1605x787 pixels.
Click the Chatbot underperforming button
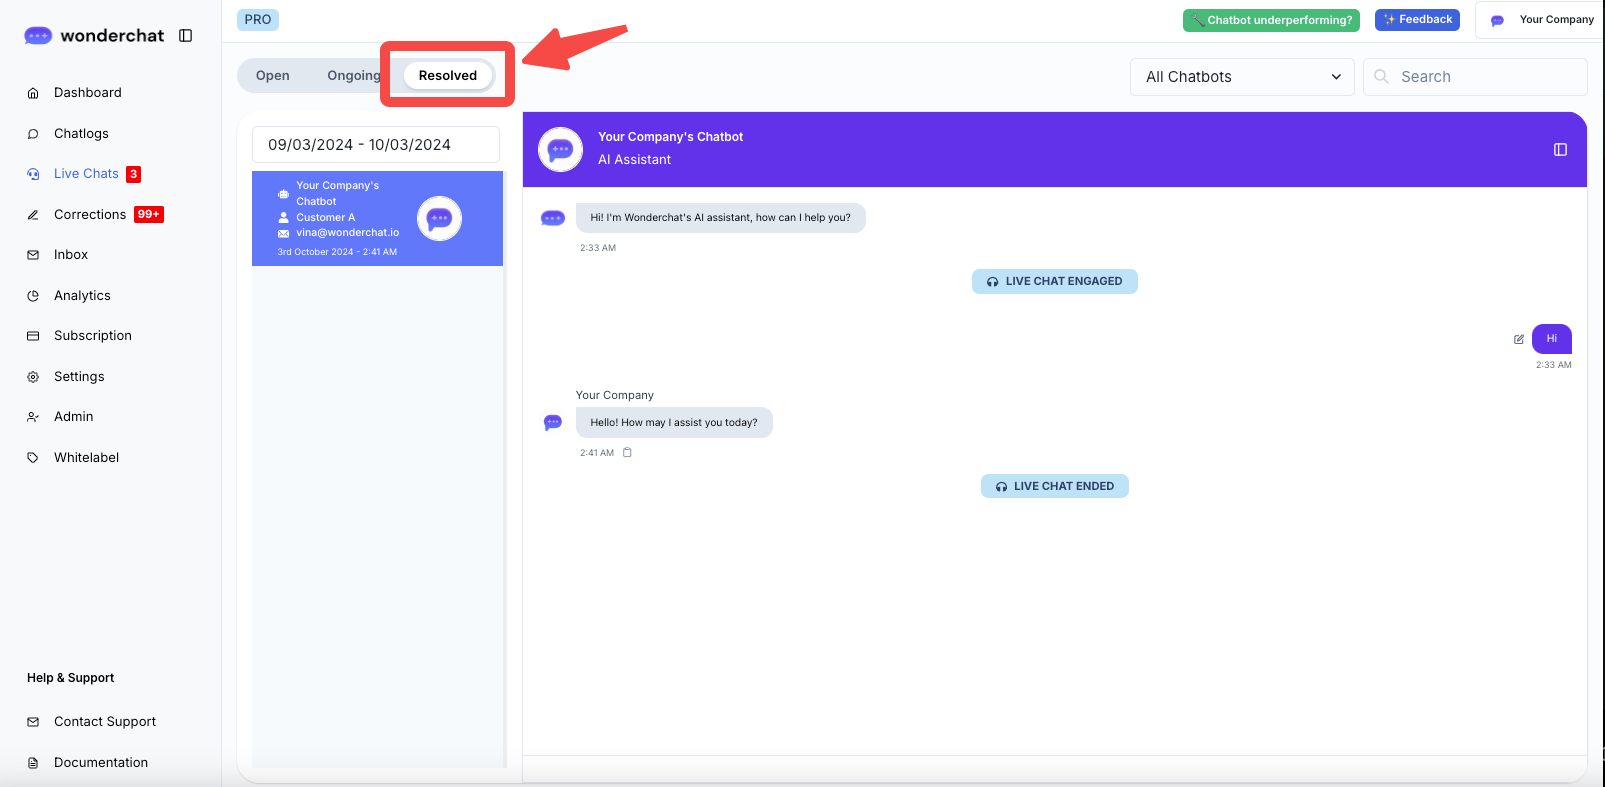click(x=1270, y=20)
